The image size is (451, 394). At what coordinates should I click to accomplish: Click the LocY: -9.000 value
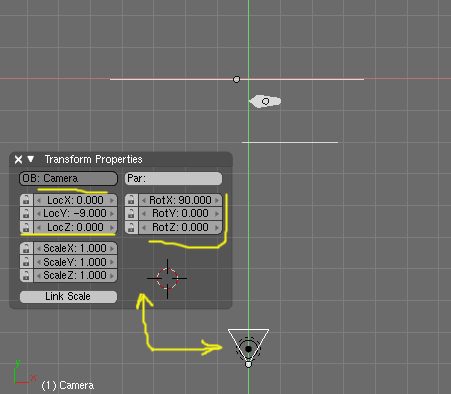[x=75, y=213]
